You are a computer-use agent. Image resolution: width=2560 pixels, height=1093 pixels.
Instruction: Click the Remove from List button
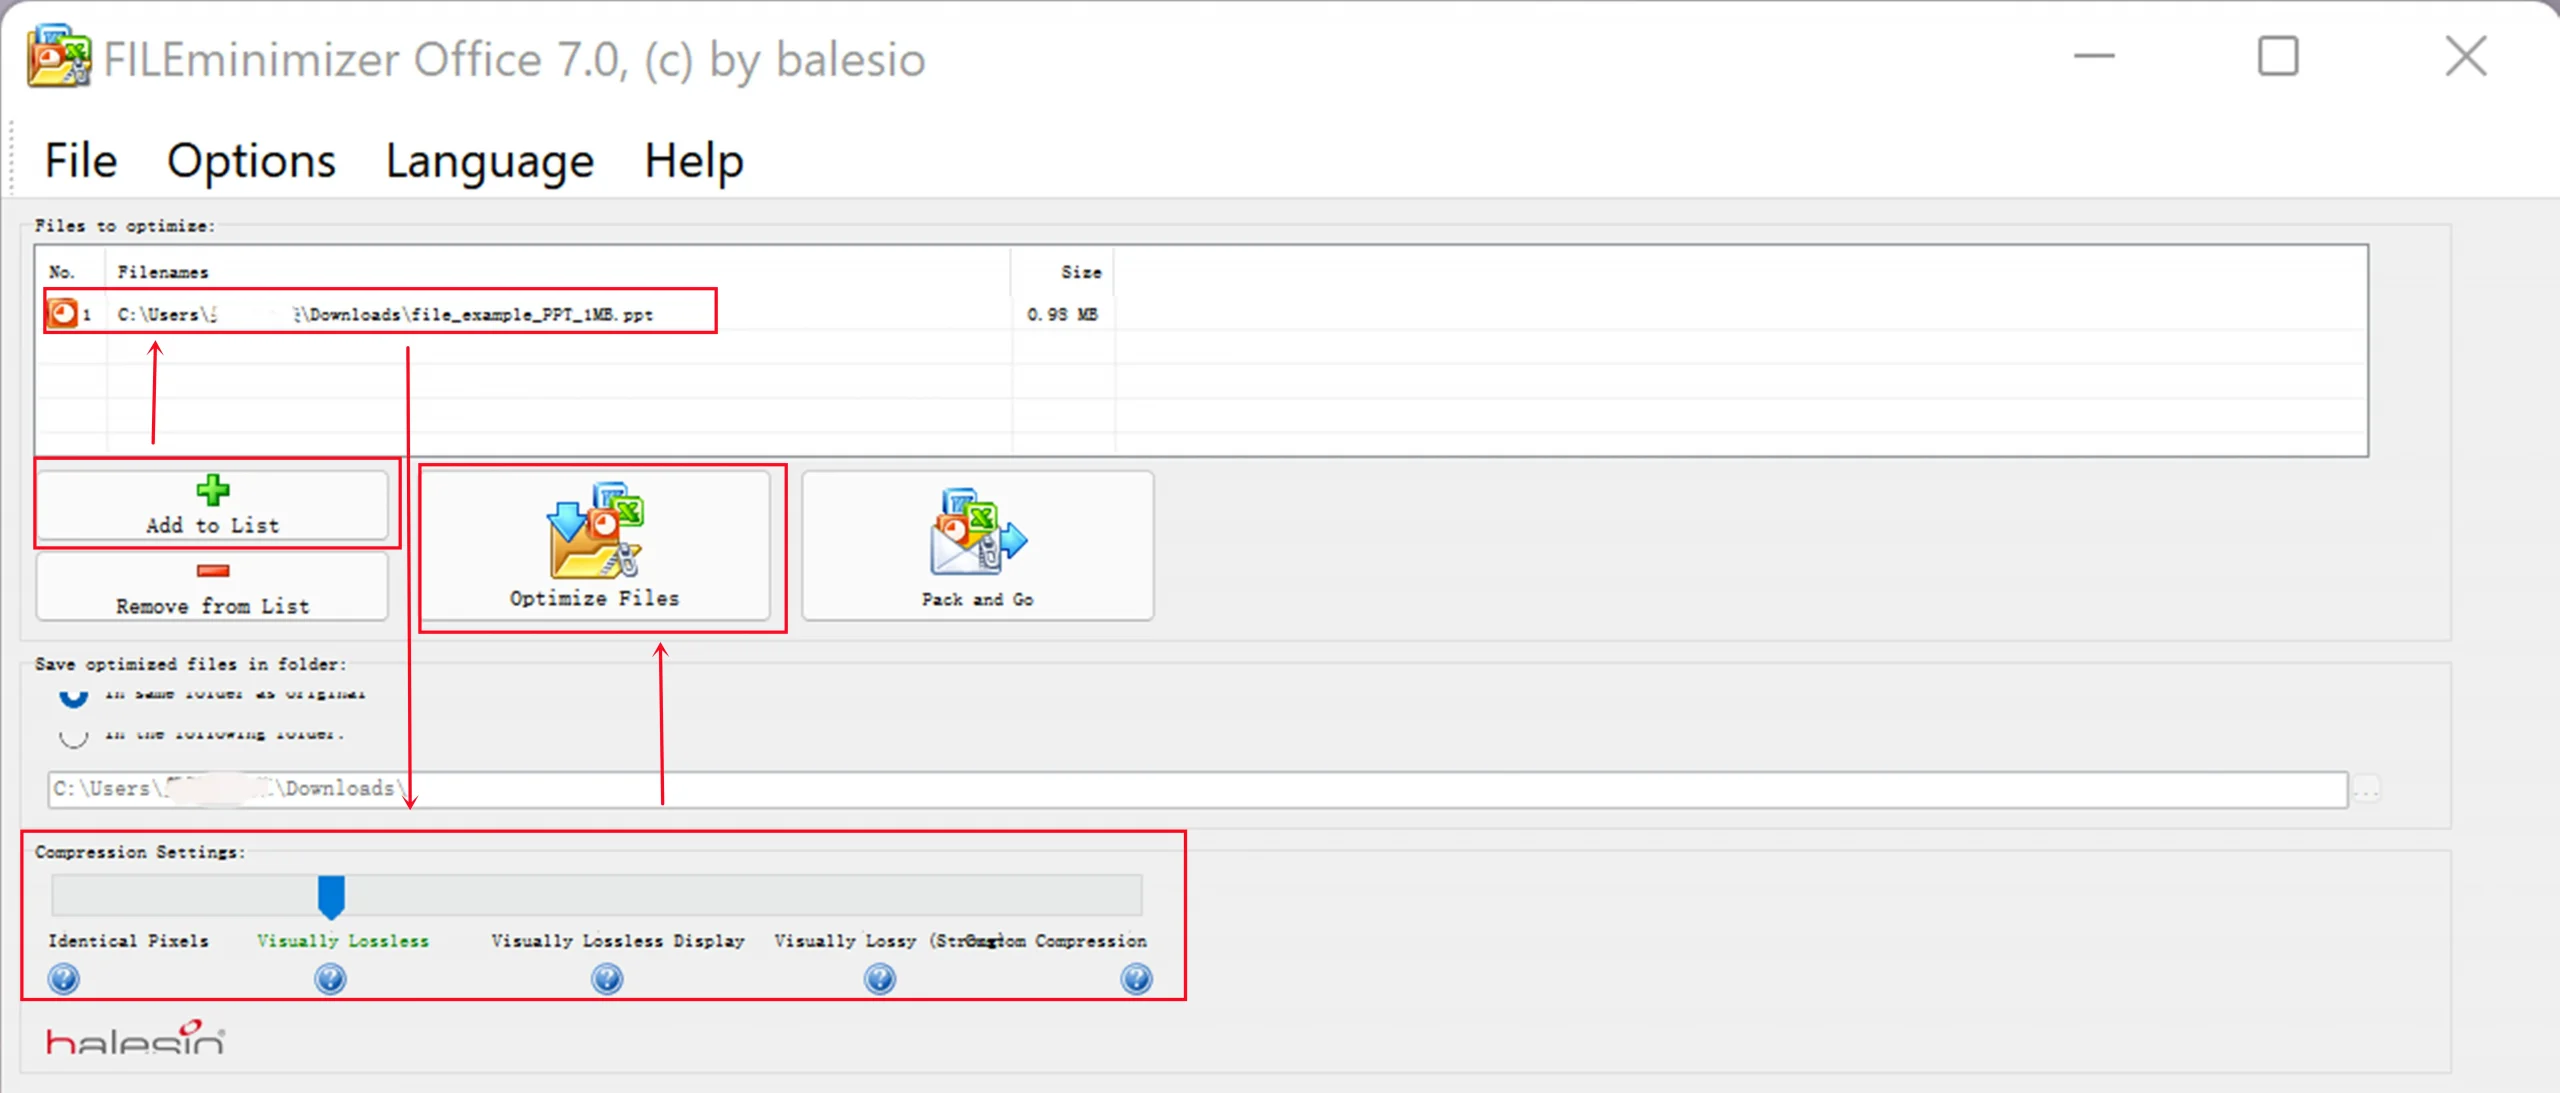213,587
